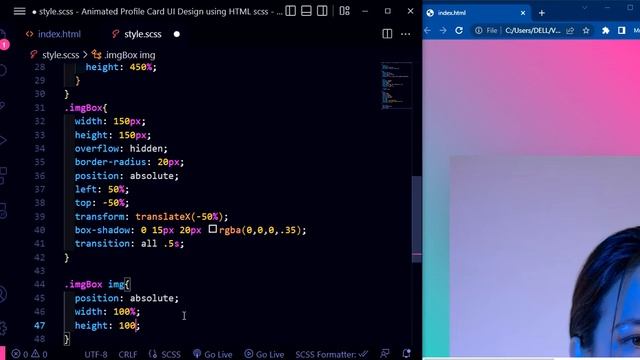The image size is (640, 360).
Task: Click overflow: hidden; line
Action: [121, 149]
